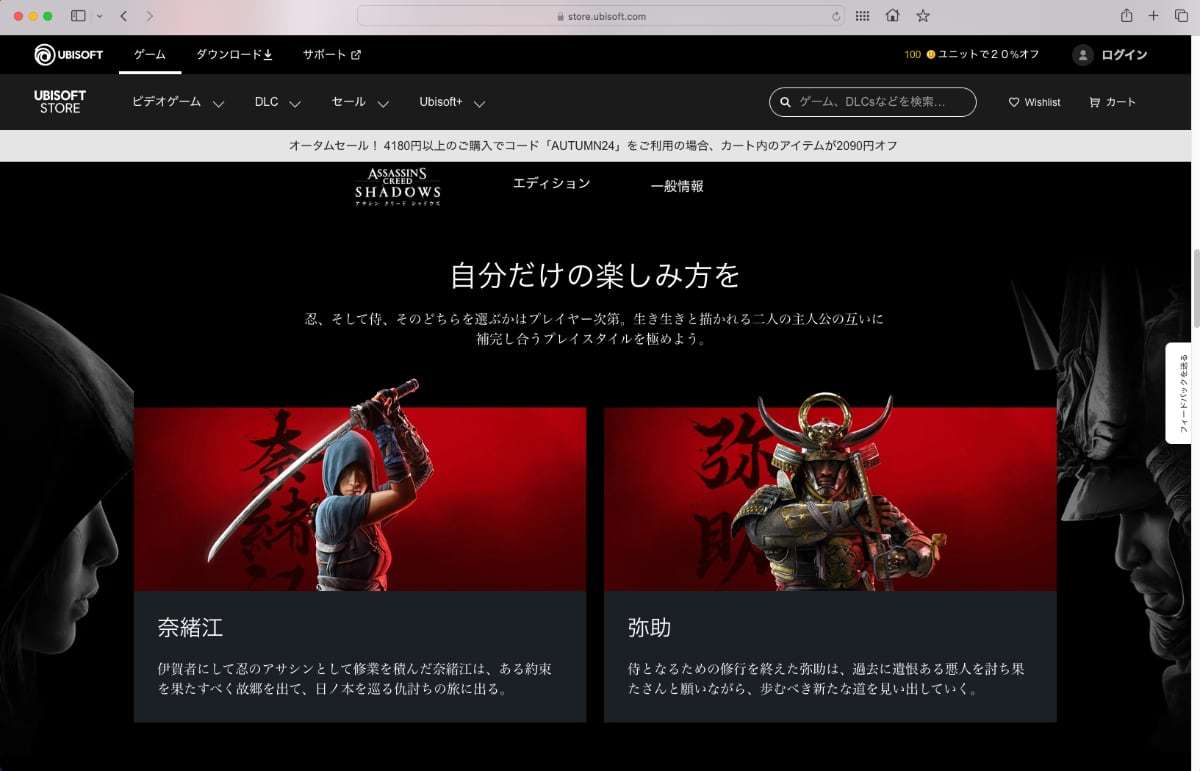
Task: Switch to the エディション section tab
Action: [x=551, y=184]
